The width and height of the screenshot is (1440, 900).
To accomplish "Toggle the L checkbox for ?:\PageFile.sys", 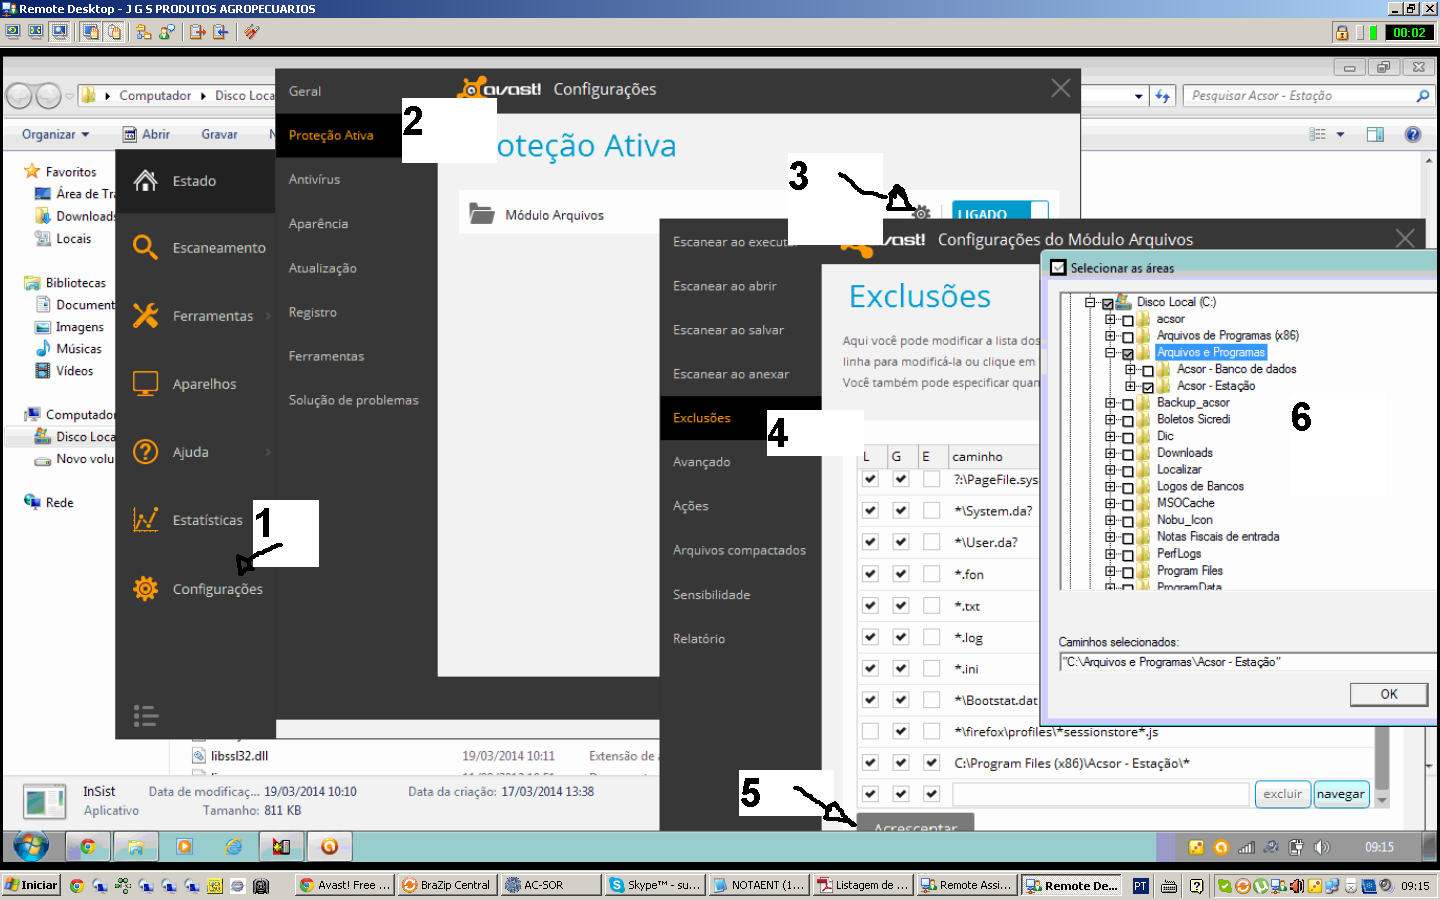I will click(870, 479).
